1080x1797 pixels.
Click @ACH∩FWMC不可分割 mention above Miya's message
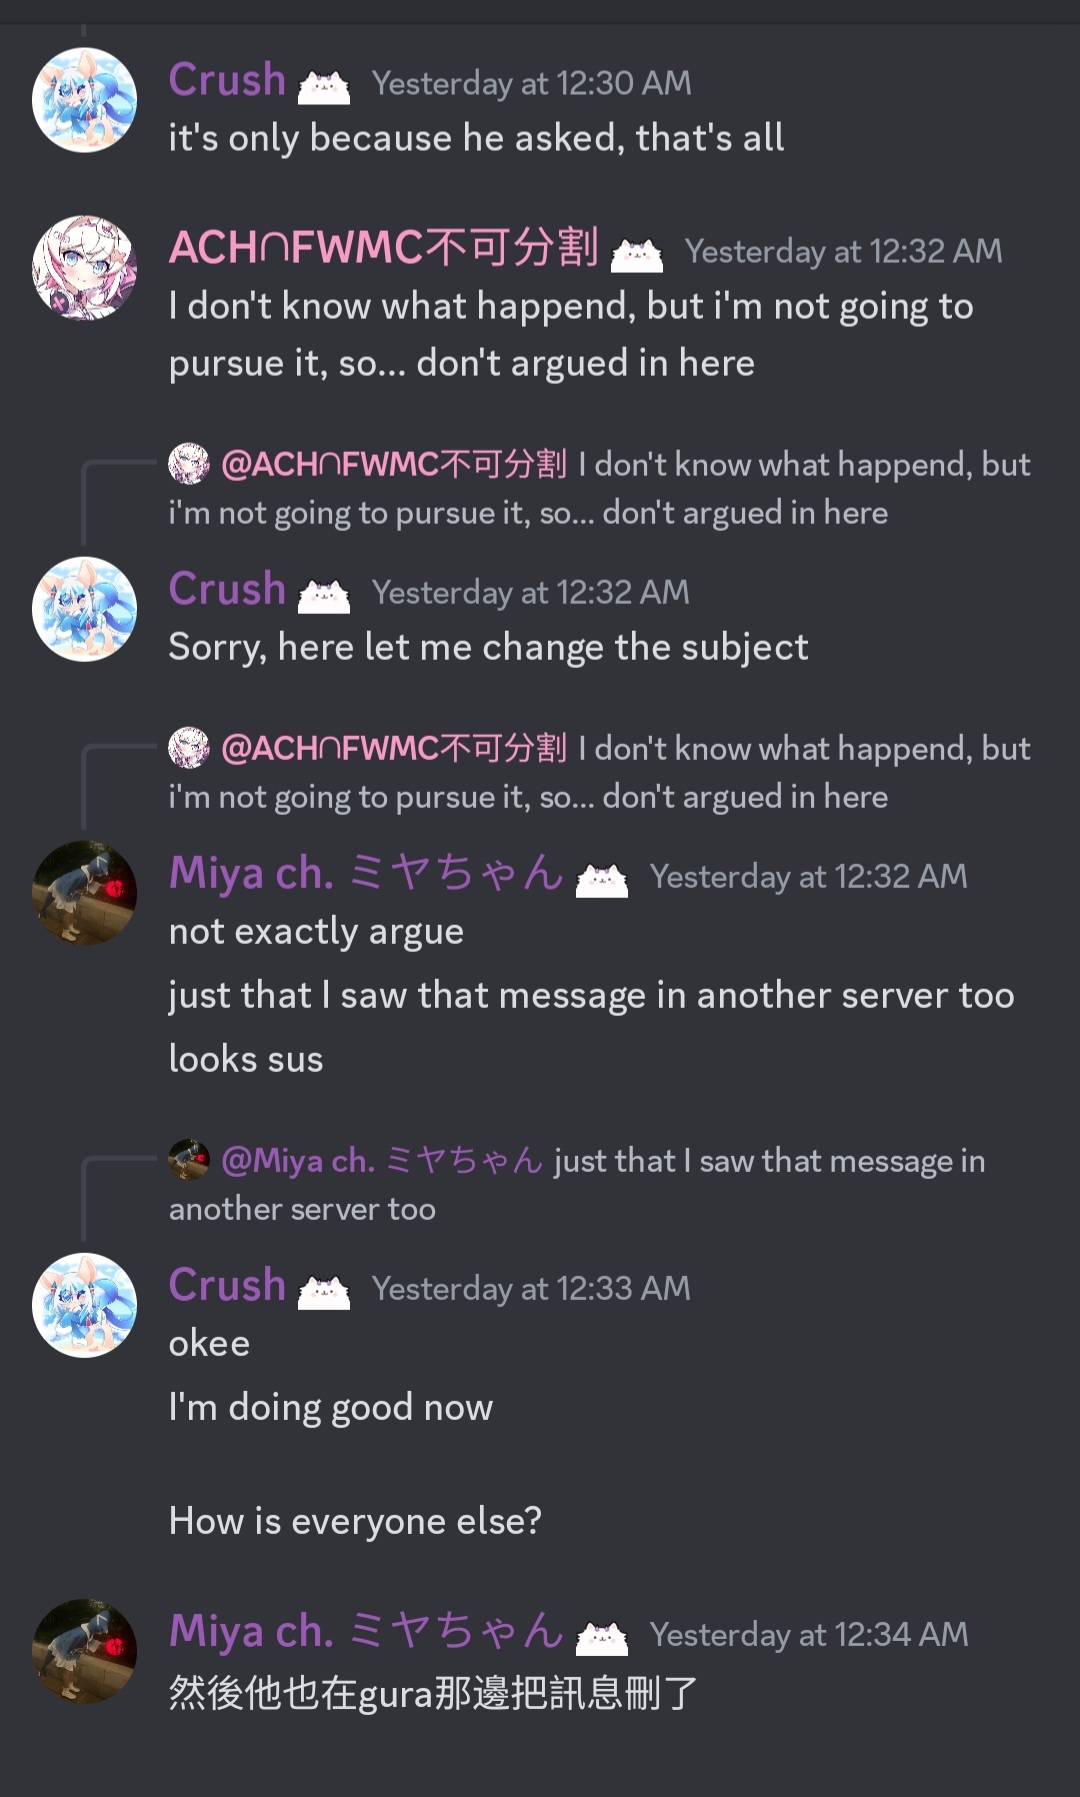pyautogui.click(x=394, y=748)
